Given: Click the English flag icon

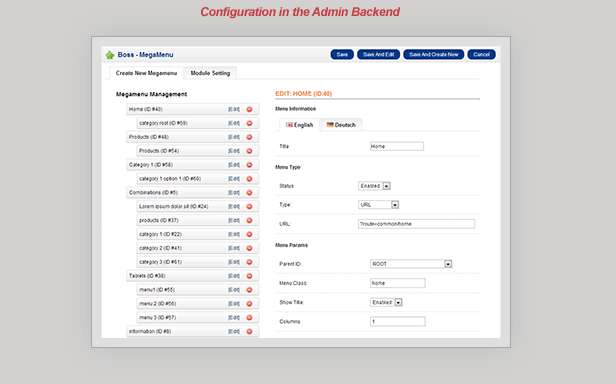Looking at the screenshot, I should (x=289, y=125).
